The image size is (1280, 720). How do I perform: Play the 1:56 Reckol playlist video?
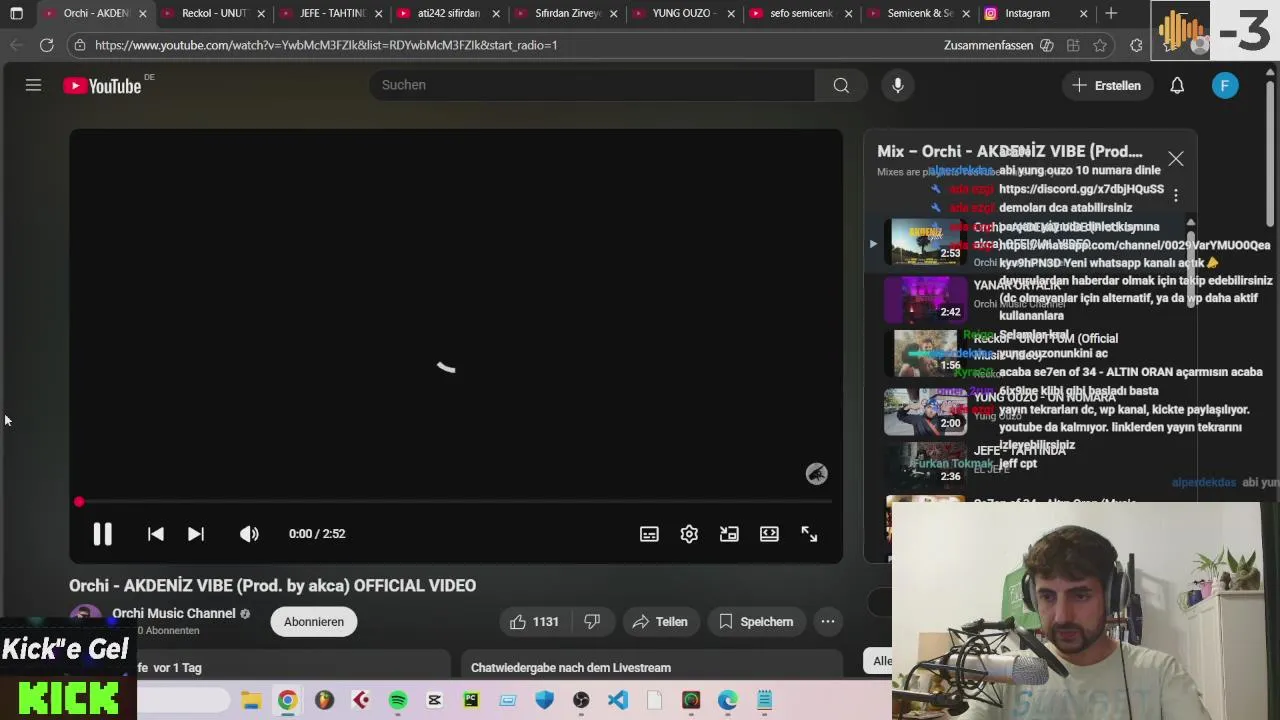926,353
